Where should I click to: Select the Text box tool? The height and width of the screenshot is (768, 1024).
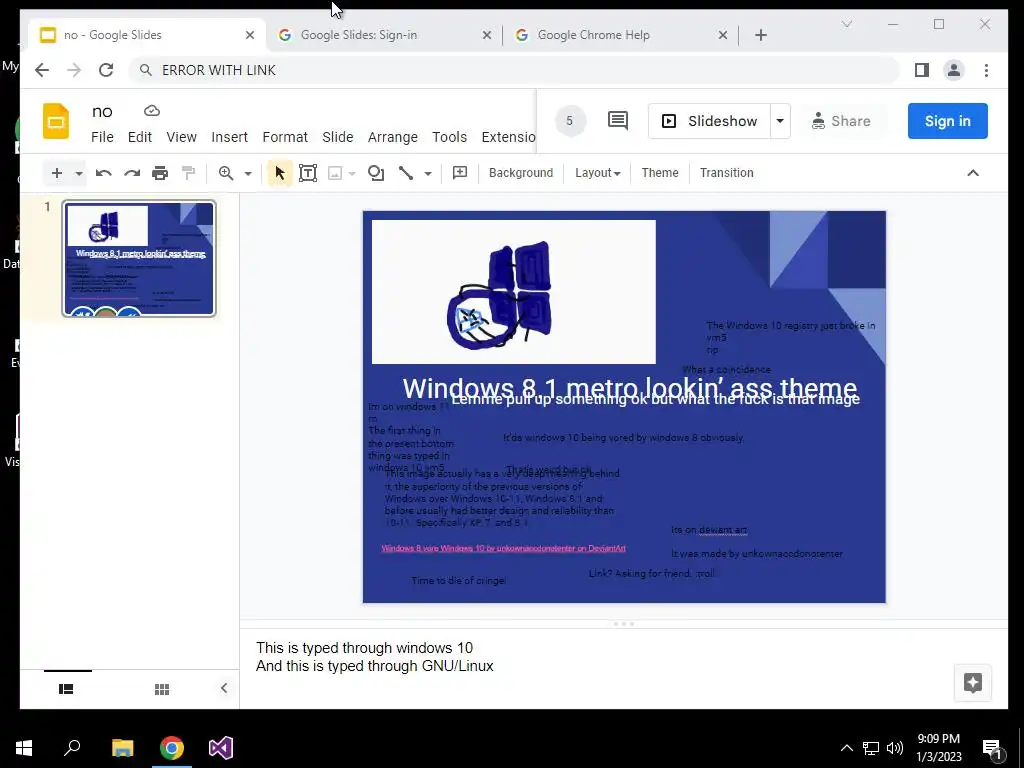[308, 173]
